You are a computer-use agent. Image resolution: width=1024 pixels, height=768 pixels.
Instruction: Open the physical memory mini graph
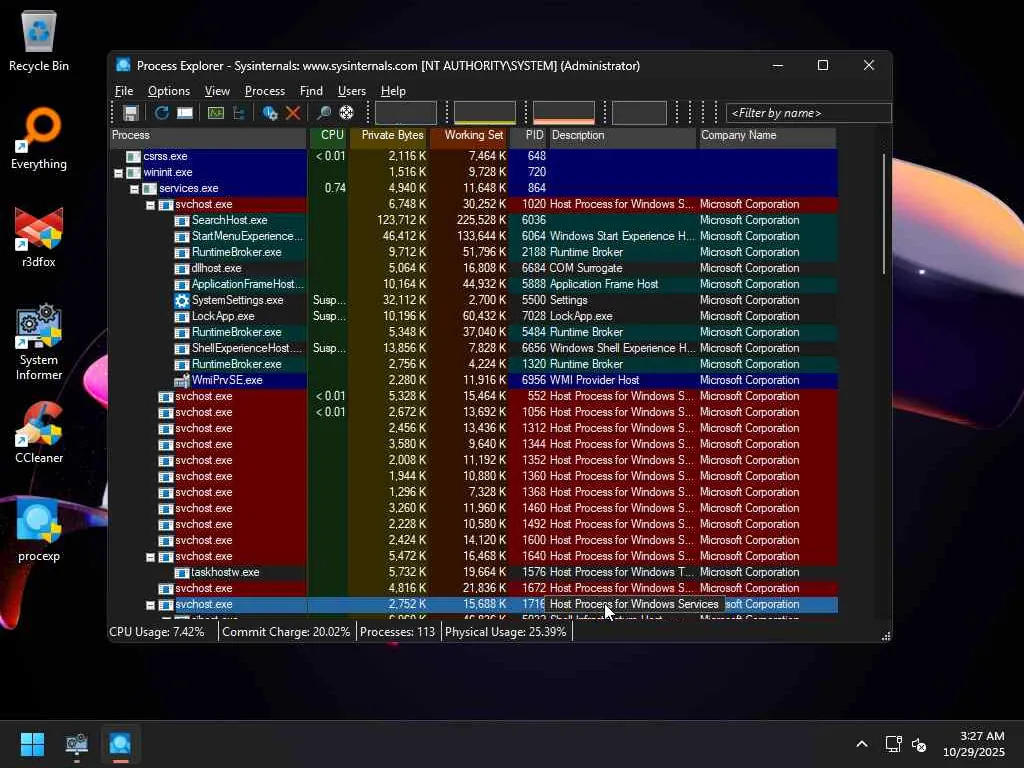coord(564,112)
